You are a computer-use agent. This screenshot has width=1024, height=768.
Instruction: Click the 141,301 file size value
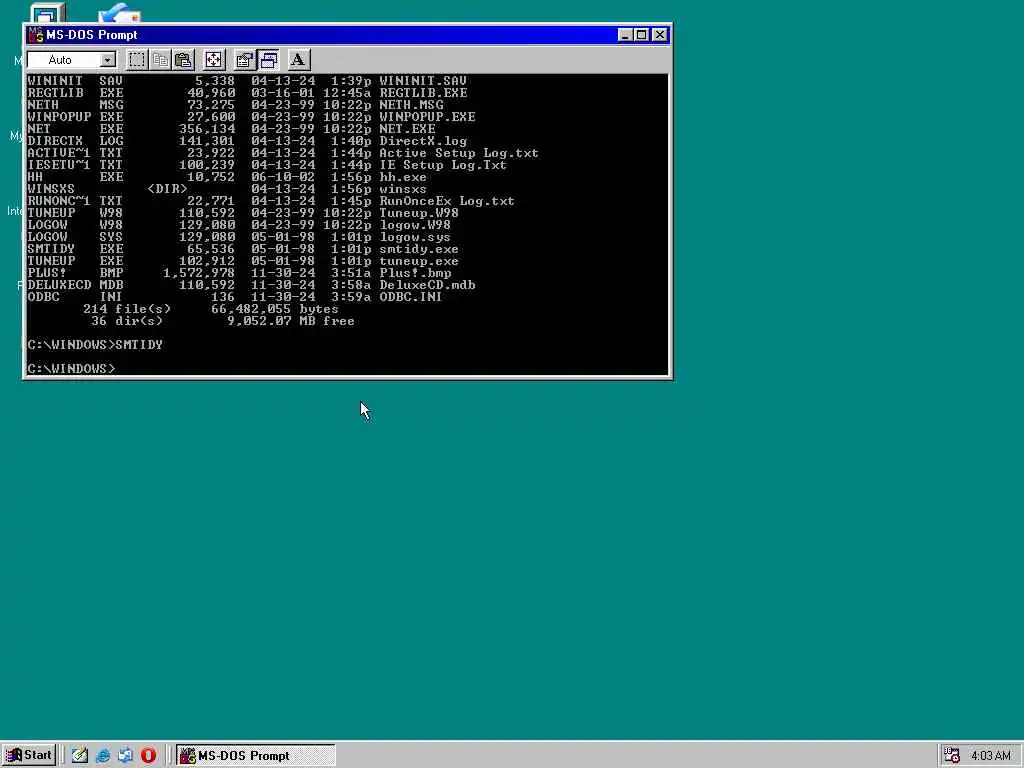pos(207,140)
